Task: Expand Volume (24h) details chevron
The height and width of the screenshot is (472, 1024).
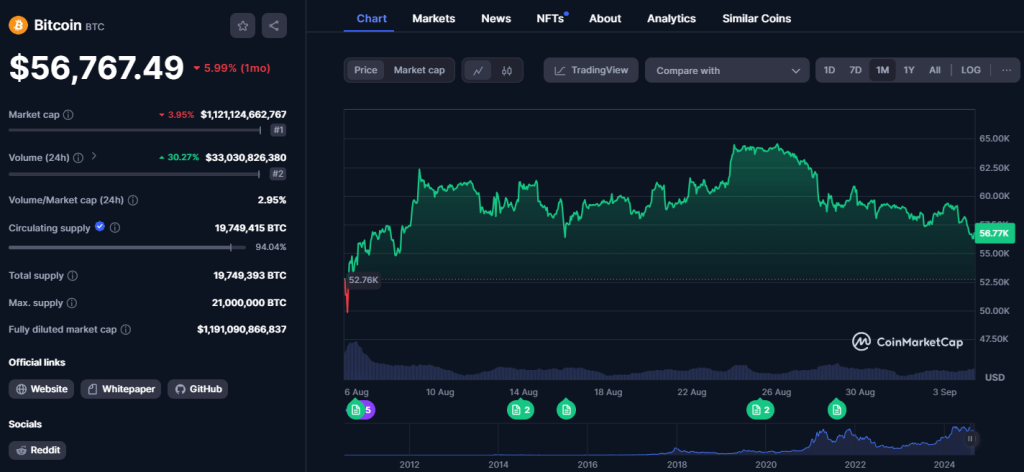Action: tap(94, 157)
